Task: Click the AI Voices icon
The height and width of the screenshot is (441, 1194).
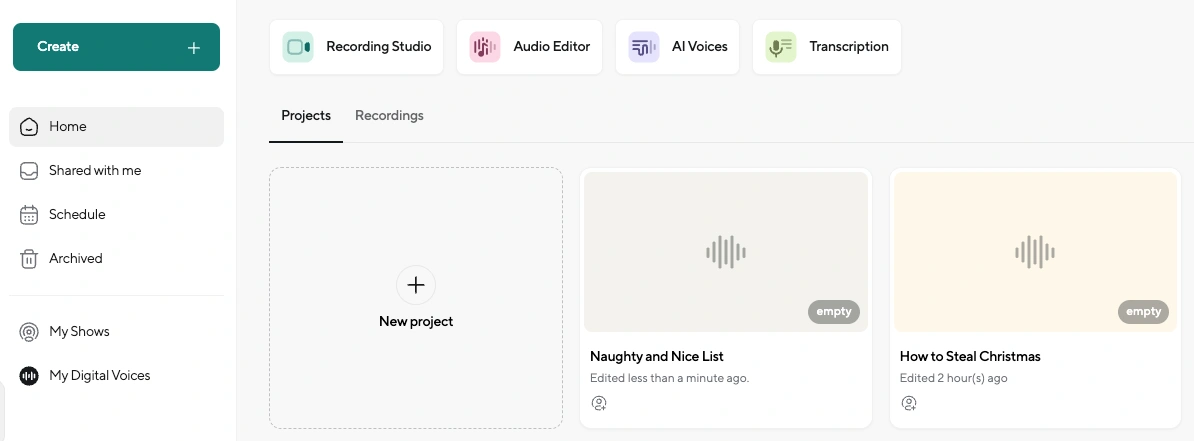Action: pos(643,47)
